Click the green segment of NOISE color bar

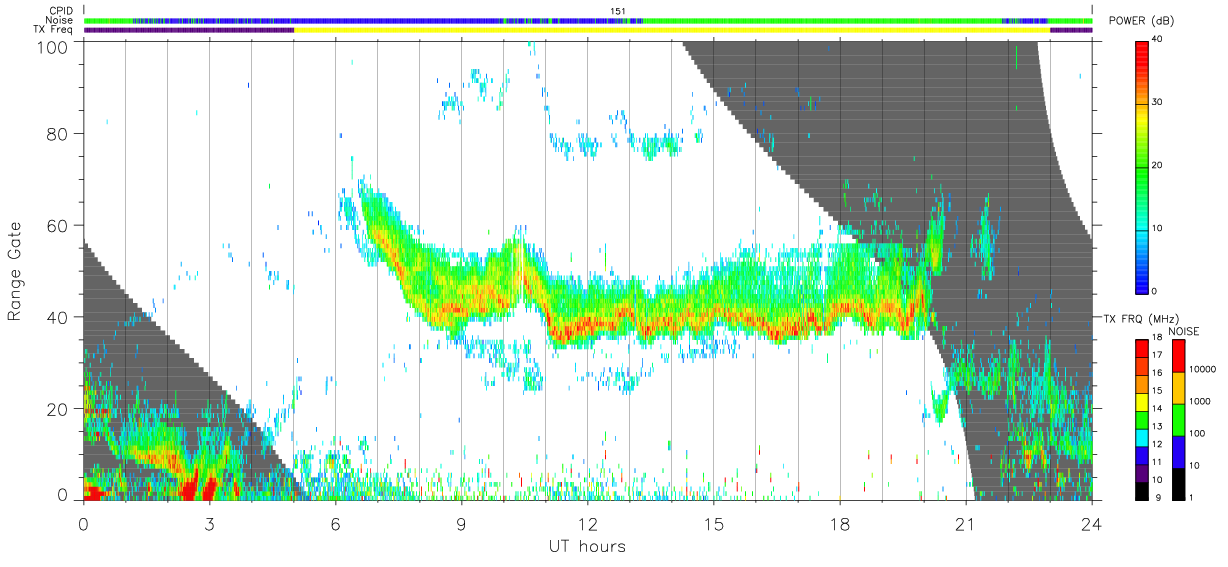1180,420
